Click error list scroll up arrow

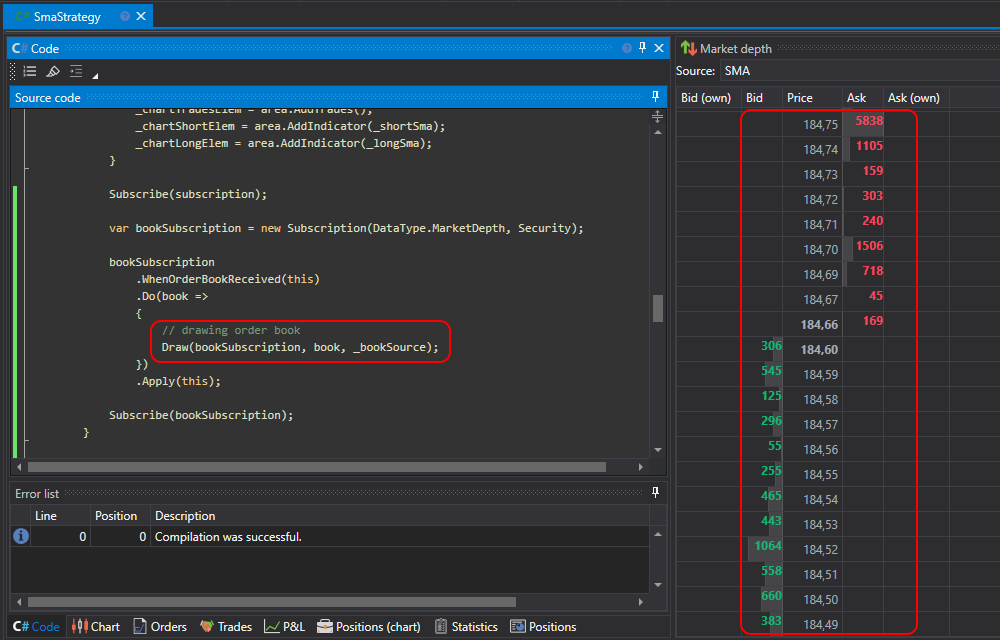pyautogui.click(x=658, y=534)
